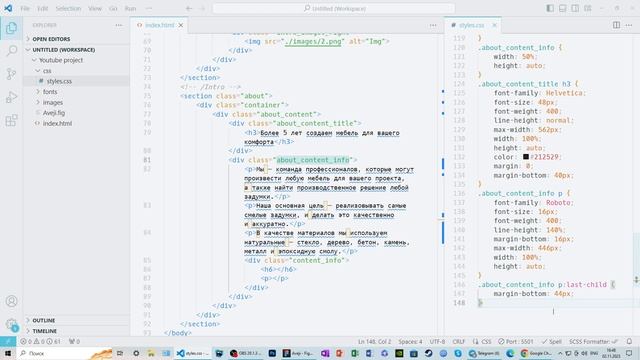The image size is (640, 360).
Task: Switch to Google Chrome in taskbar
Action: 537,353
